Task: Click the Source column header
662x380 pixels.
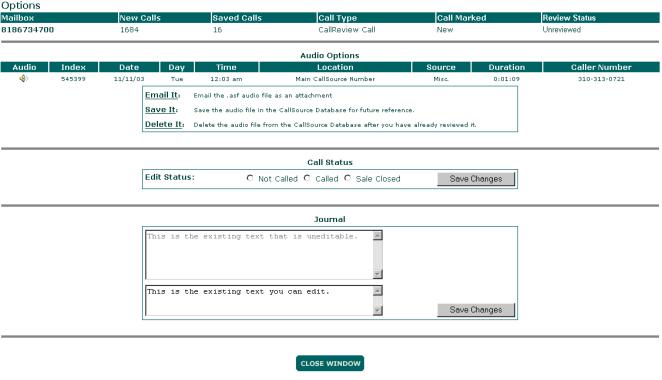Action: click(x=441, y=67)
